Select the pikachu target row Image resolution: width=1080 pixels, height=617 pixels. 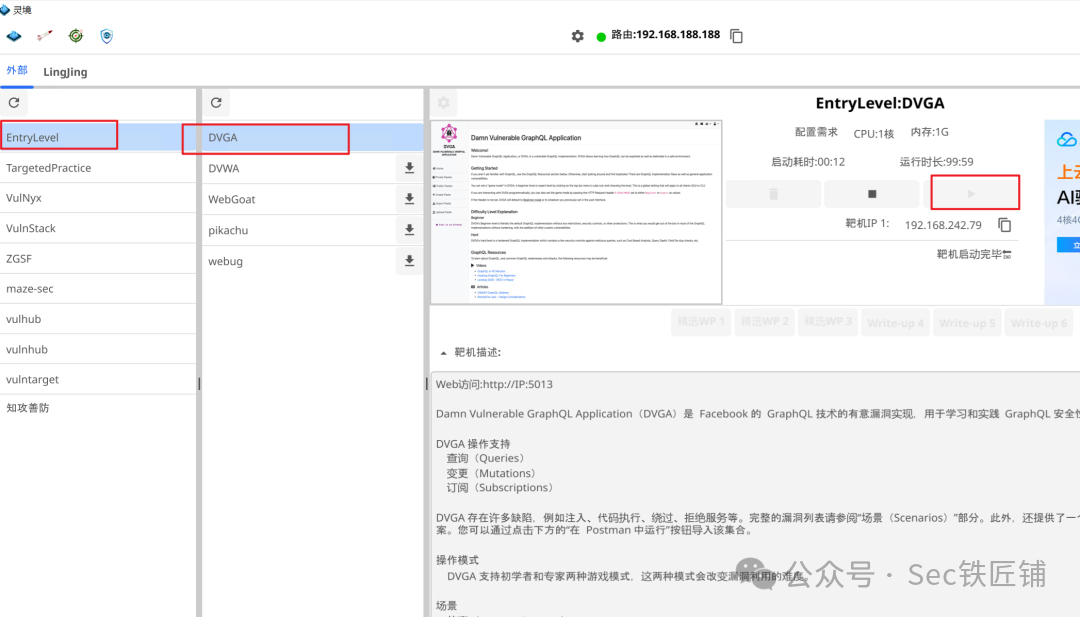tap(313, 230)
